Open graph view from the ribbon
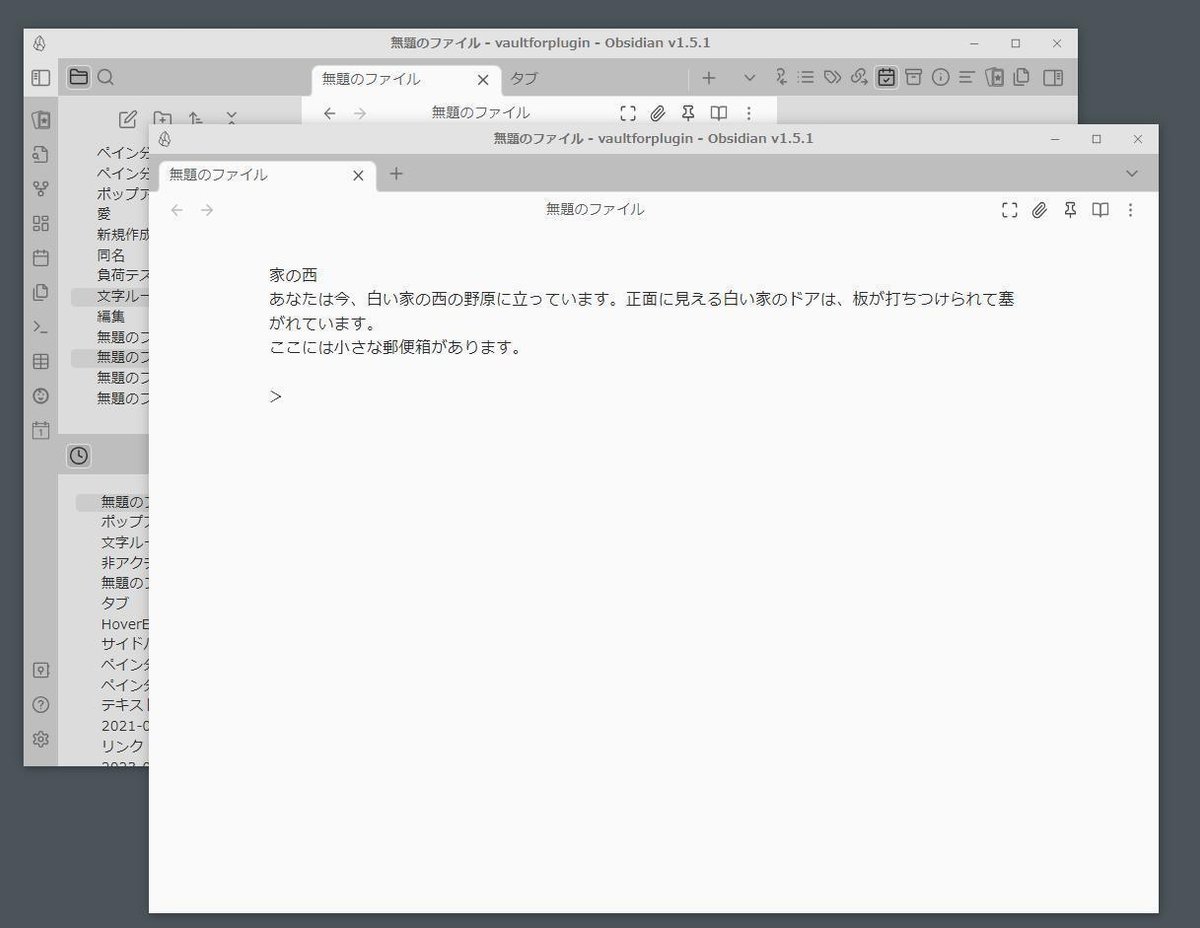Image resolution: width=1200 pixels, height=928 pixels. [41, 188]
